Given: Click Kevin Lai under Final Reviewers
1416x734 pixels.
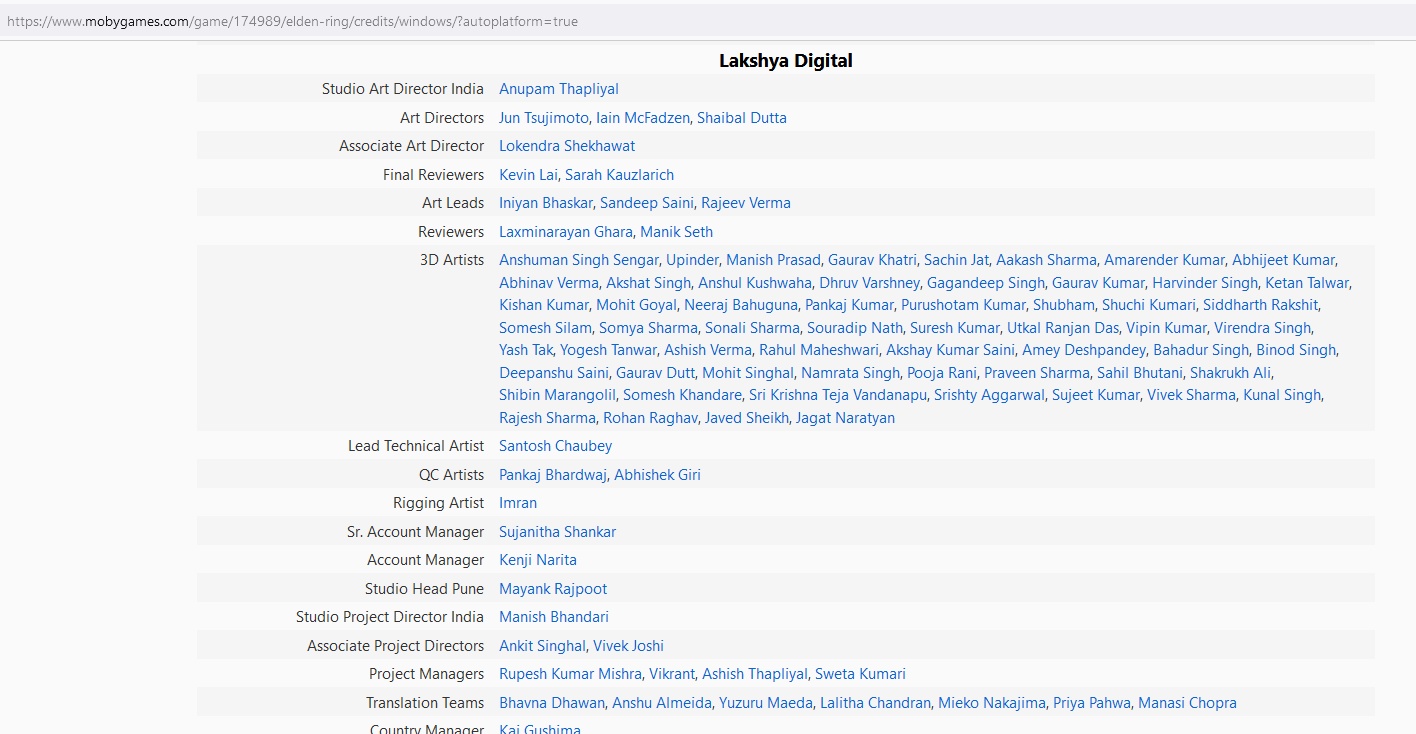Looking at the screenshot, I should point(528,175).
